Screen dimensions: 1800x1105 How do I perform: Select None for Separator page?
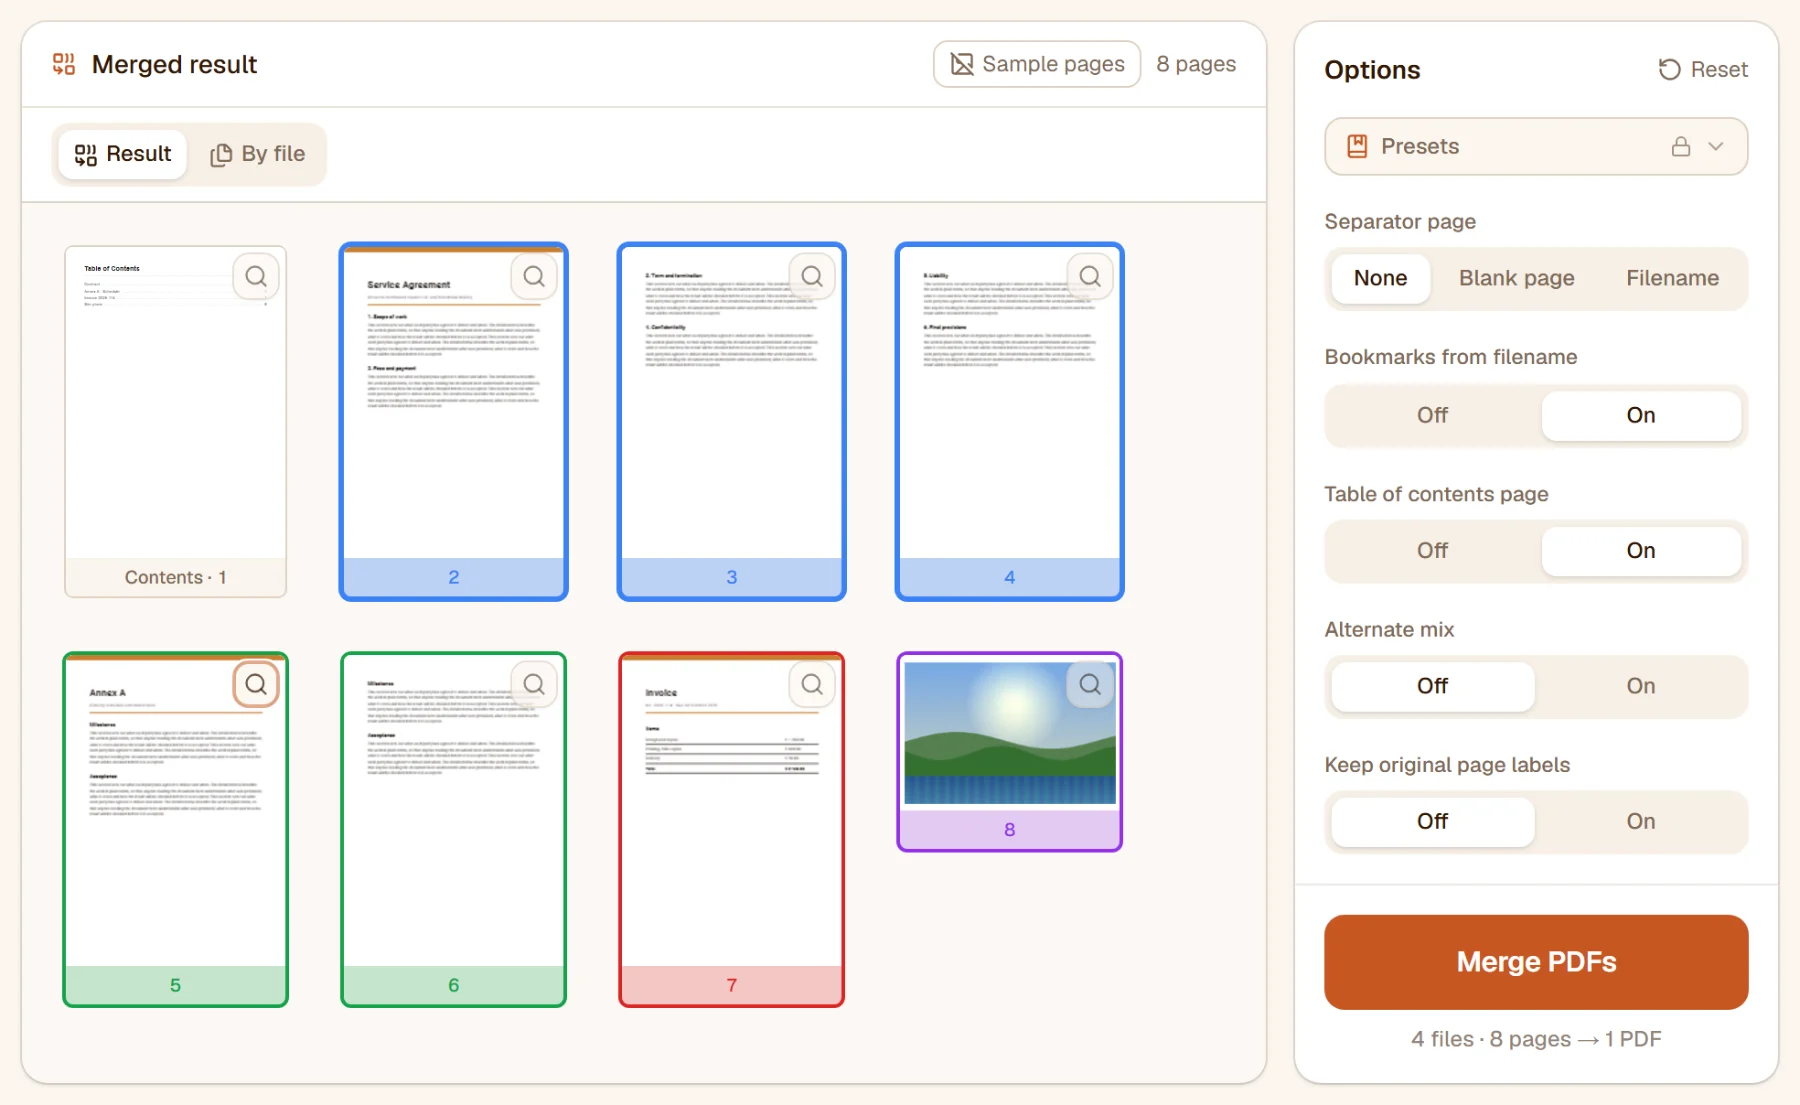pyautogui.click(x=1380, y=278)
